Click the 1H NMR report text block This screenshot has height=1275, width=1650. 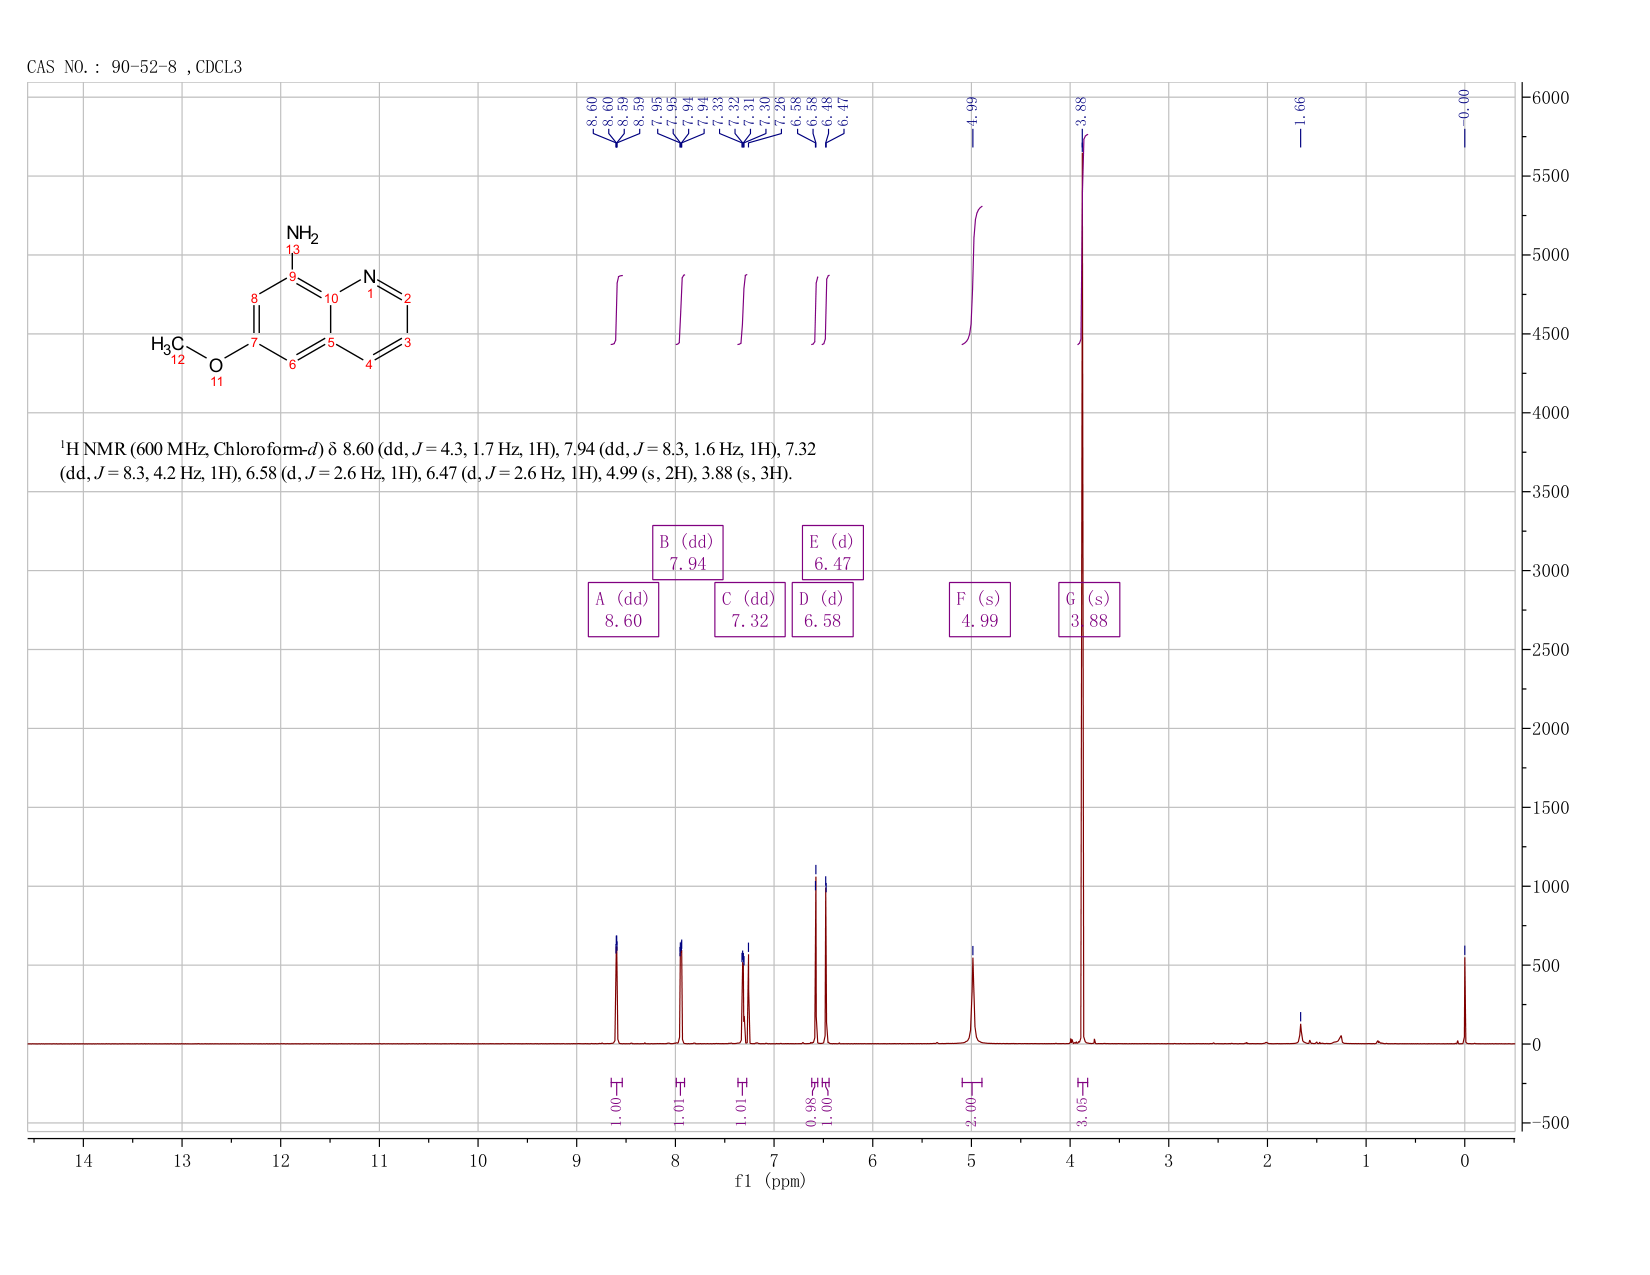pyautogui.click(x=439, y=461)
